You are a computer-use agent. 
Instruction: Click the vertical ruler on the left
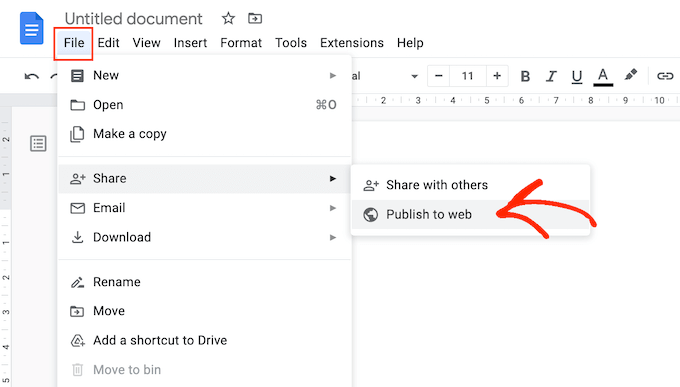[x=6, y=246]
